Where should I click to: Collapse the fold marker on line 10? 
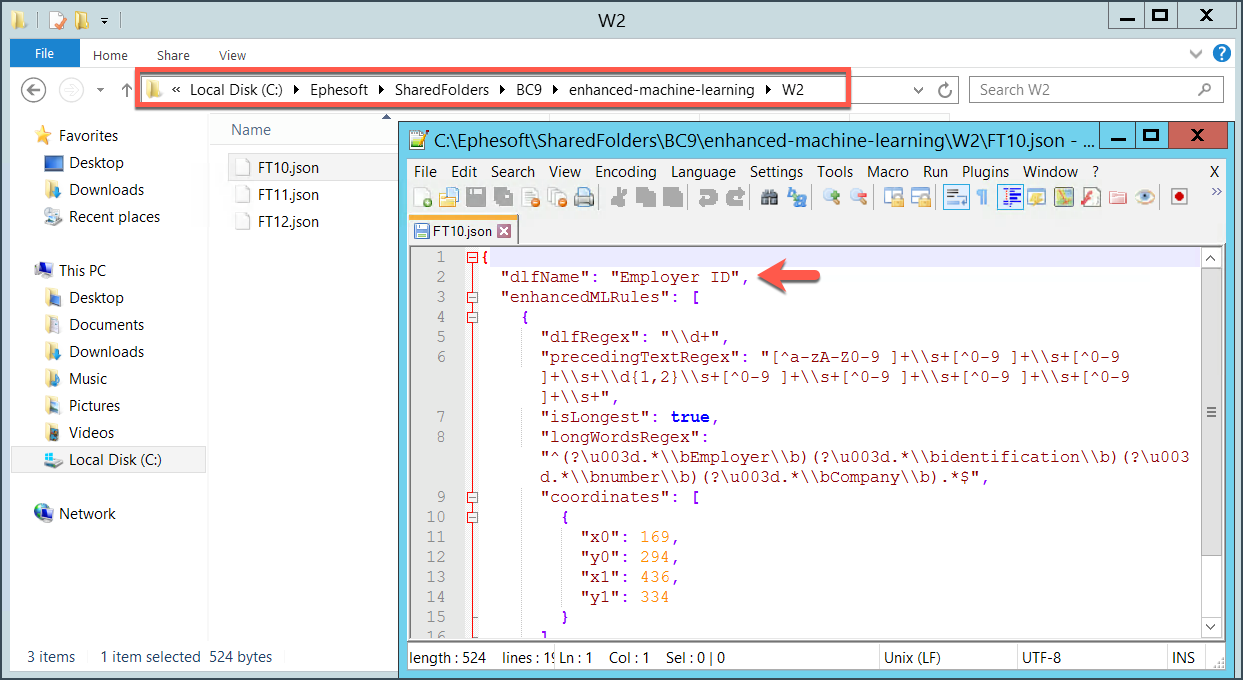coord(472,517)
